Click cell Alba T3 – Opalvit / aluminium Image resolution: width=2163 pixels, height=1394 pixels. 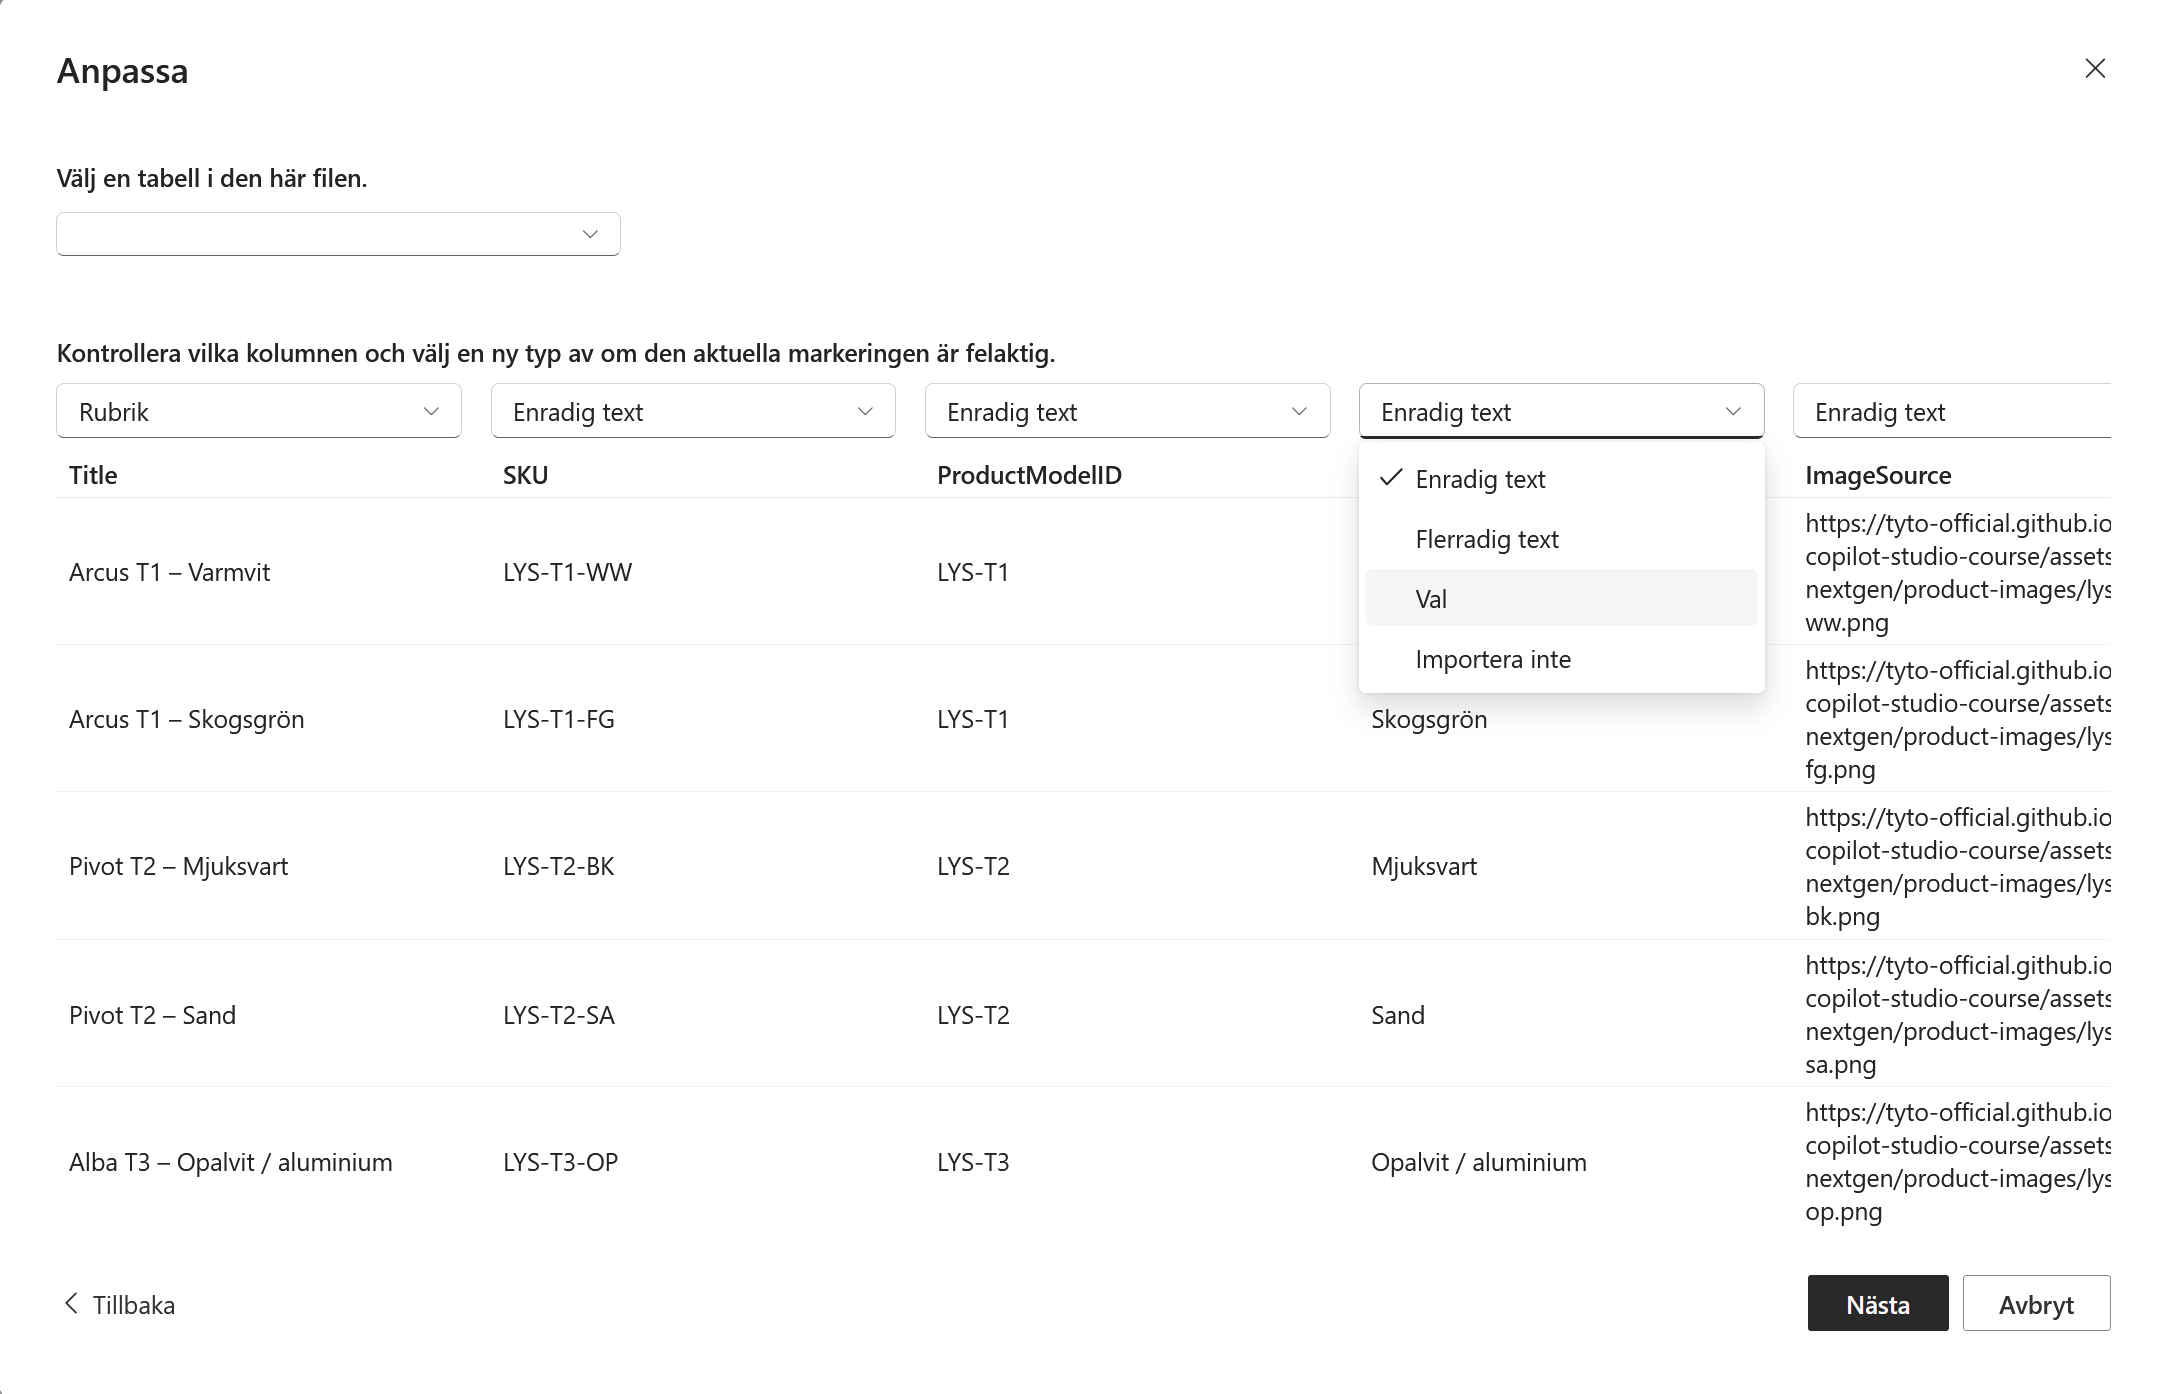230,1162
